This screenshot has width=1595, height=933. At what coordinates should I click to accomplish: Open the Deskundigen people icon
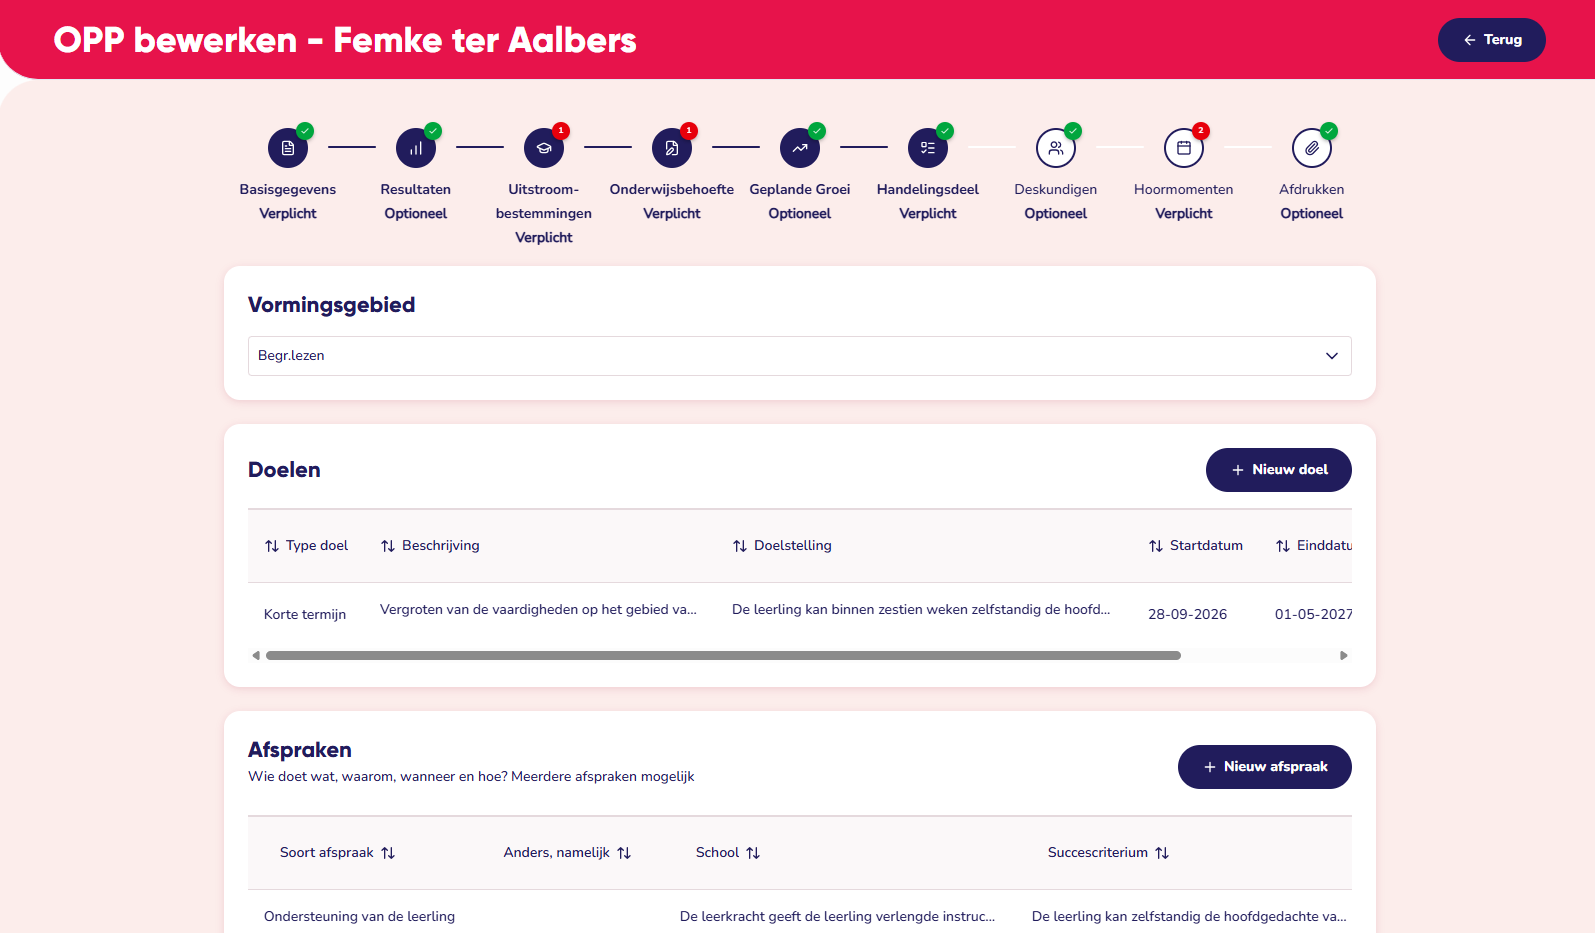1056,148
